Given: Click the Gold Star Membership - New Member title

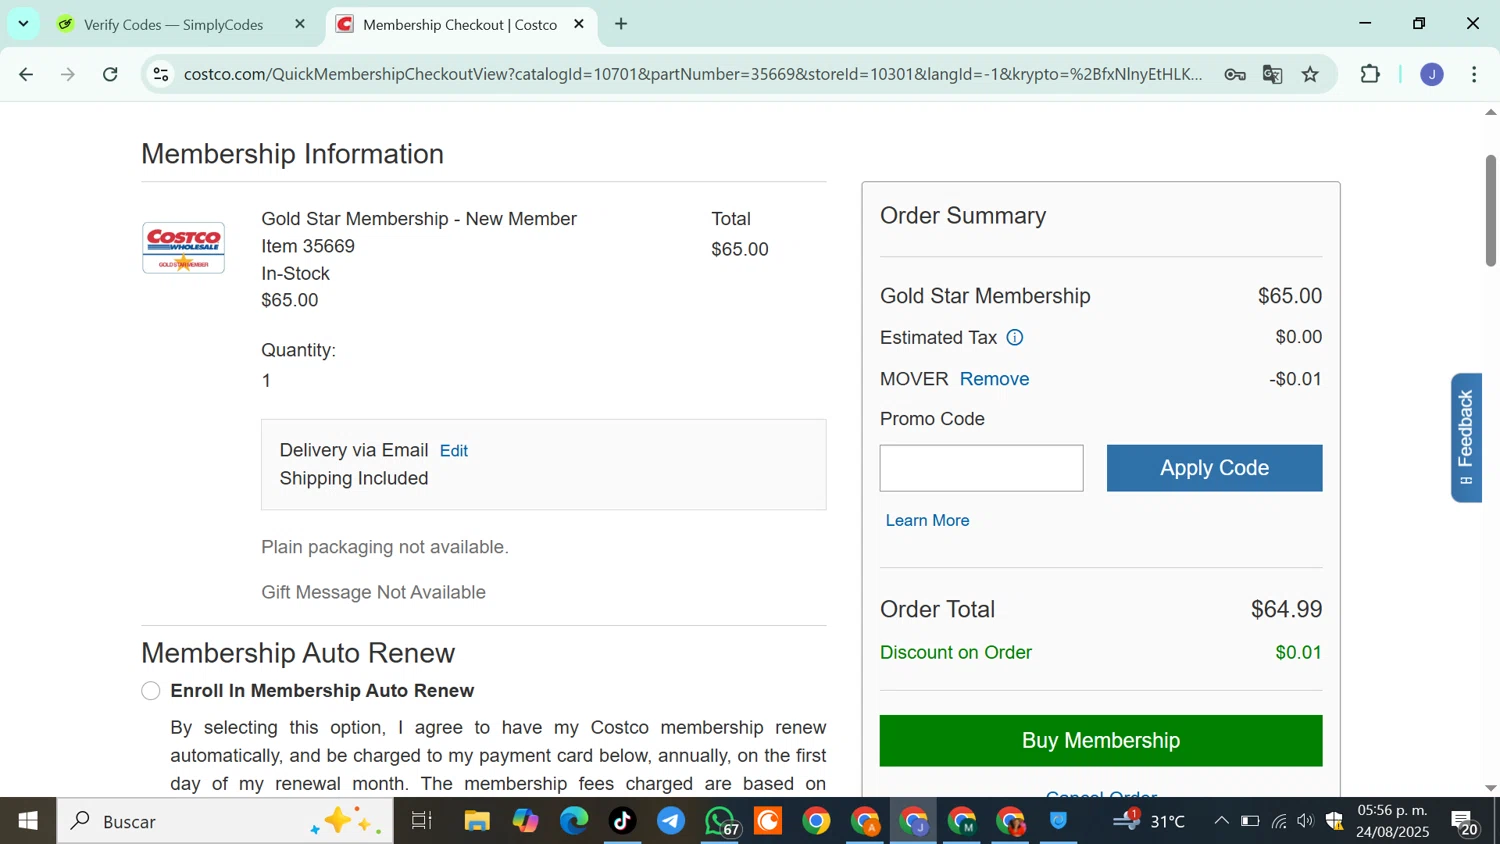Looking at the screenshot, I should click(x=419, y=219).
